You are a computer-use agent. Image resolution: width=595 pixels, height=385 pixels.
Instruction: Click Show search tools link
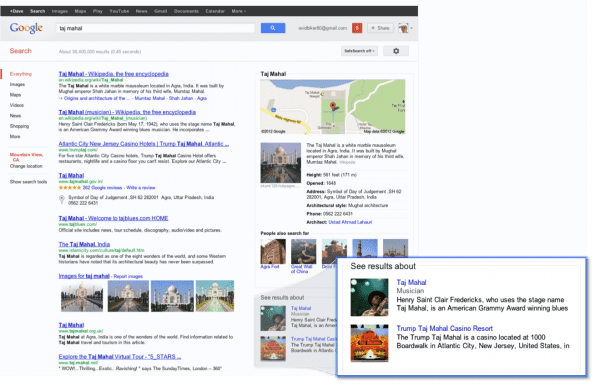click(28, 182)
